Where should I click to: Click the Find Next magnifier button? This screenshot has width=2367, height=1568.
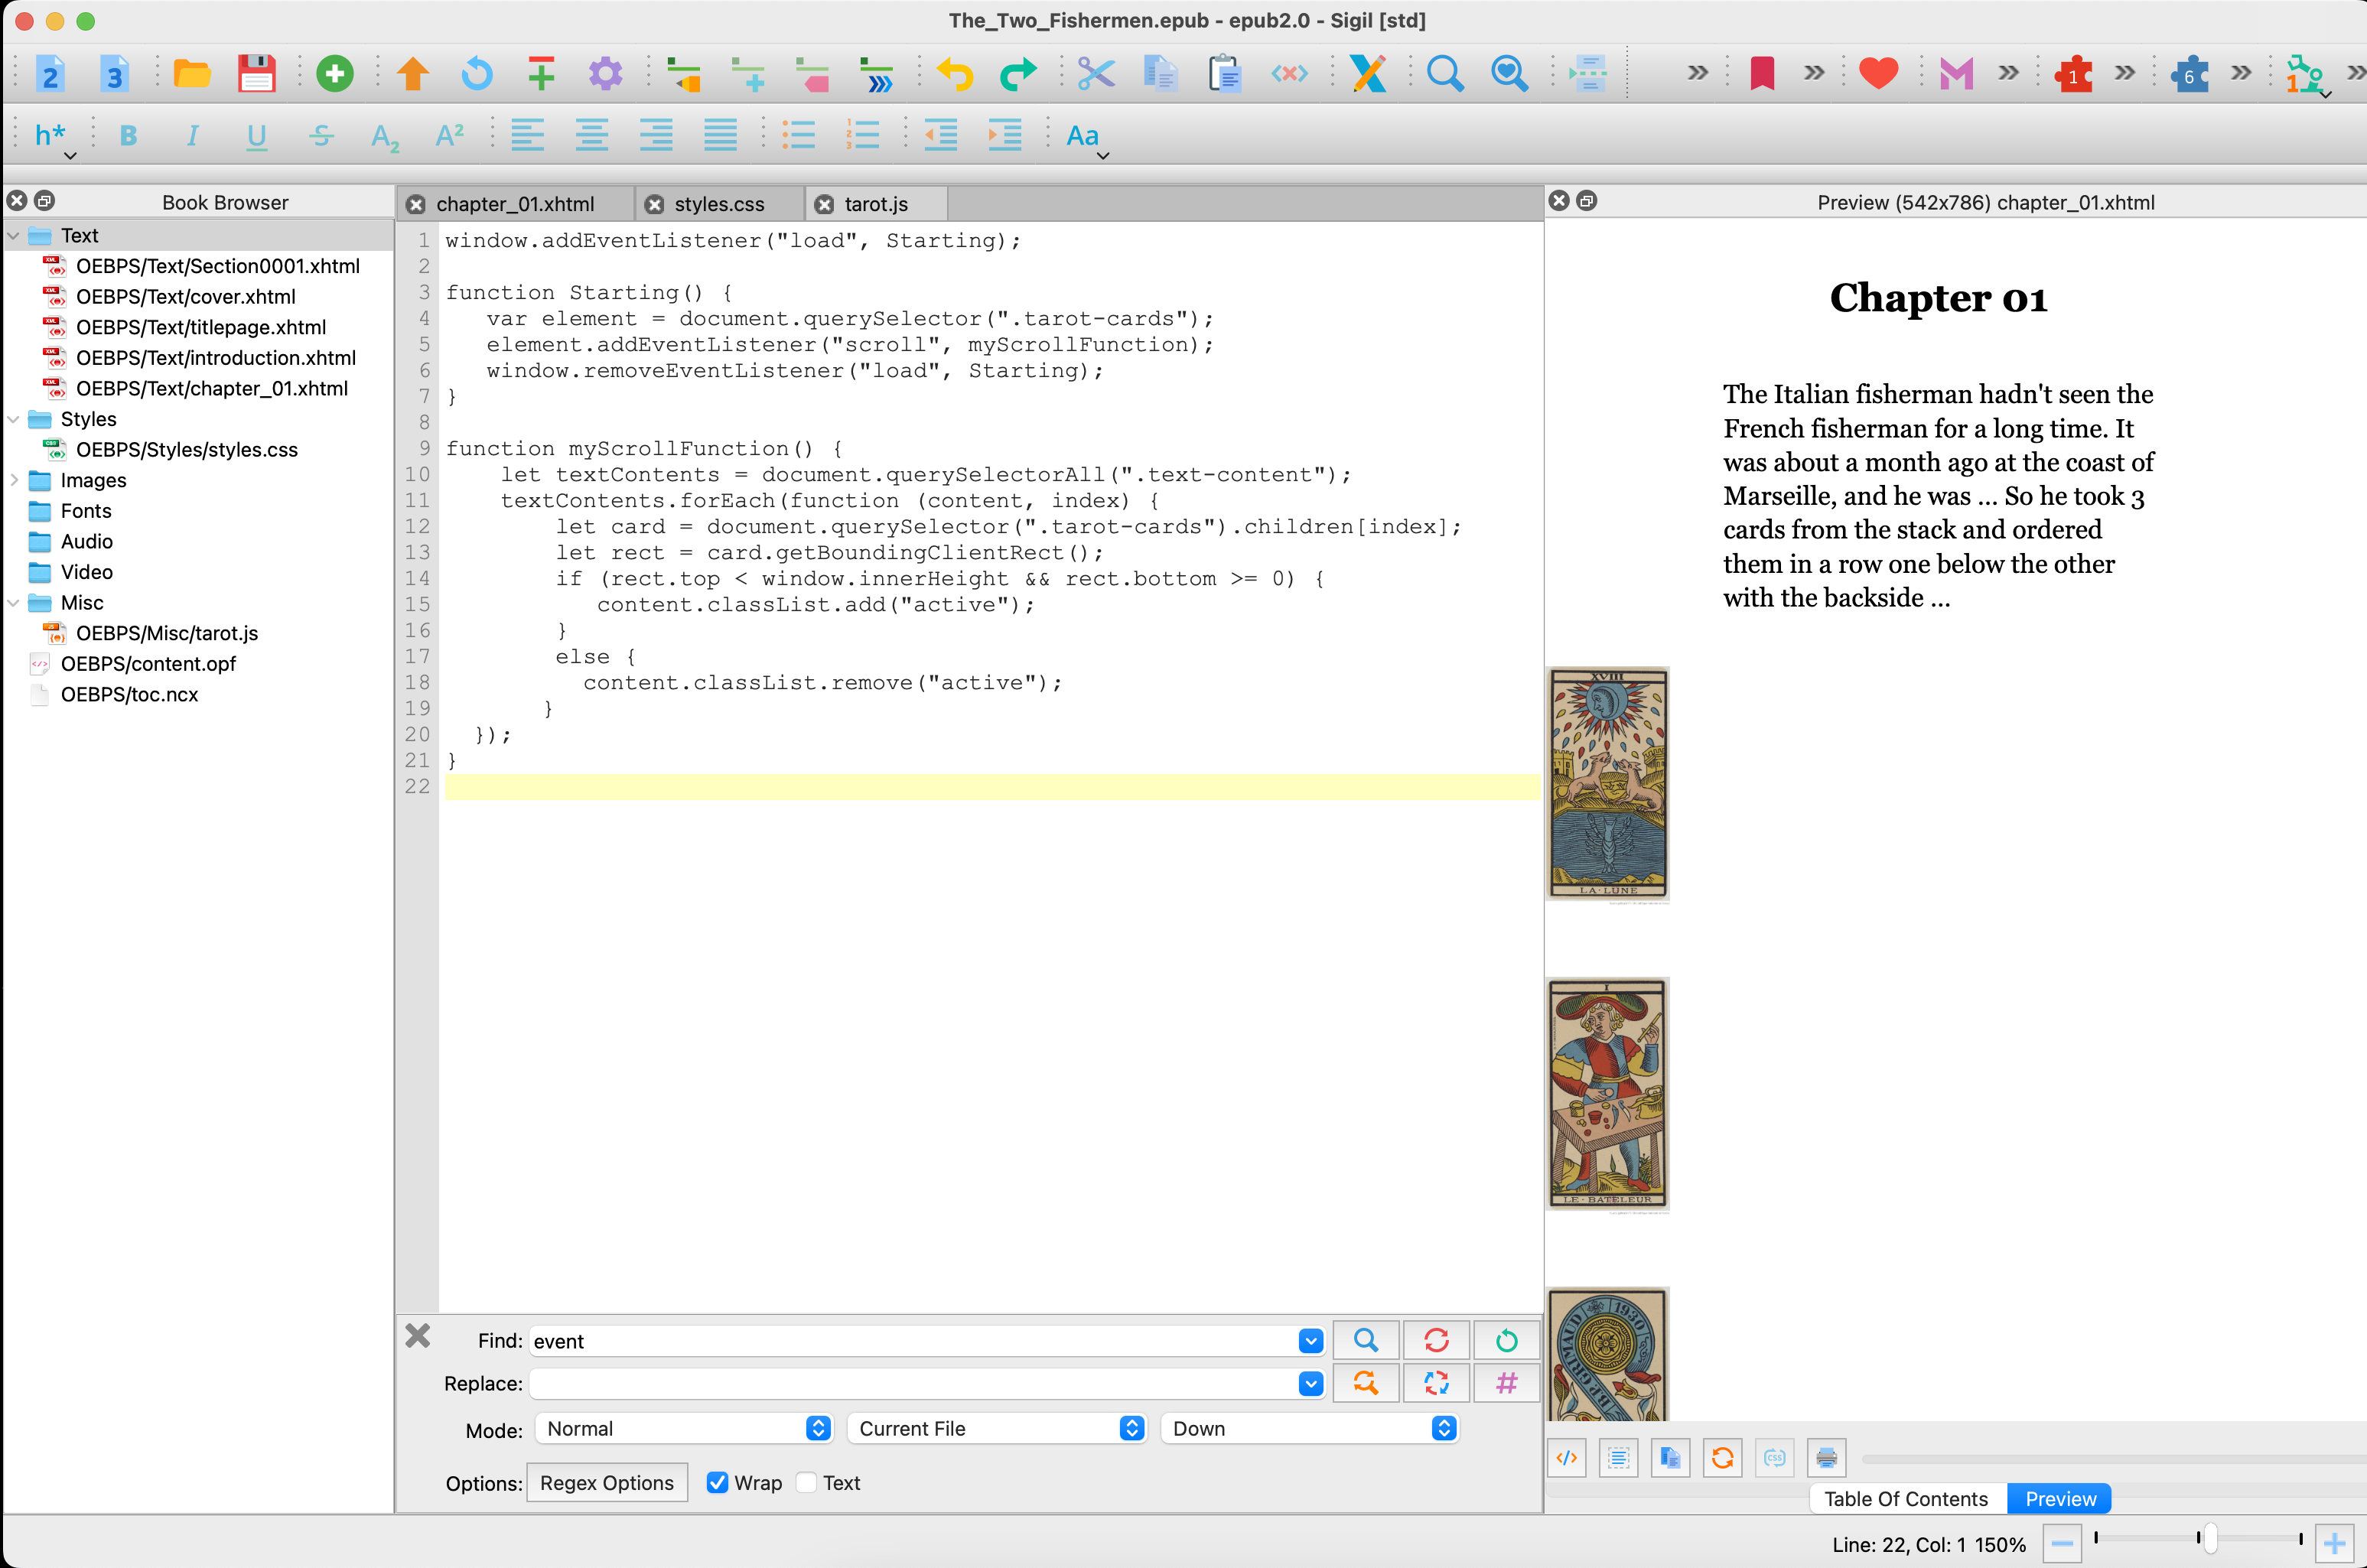tap(1365, 1340)
